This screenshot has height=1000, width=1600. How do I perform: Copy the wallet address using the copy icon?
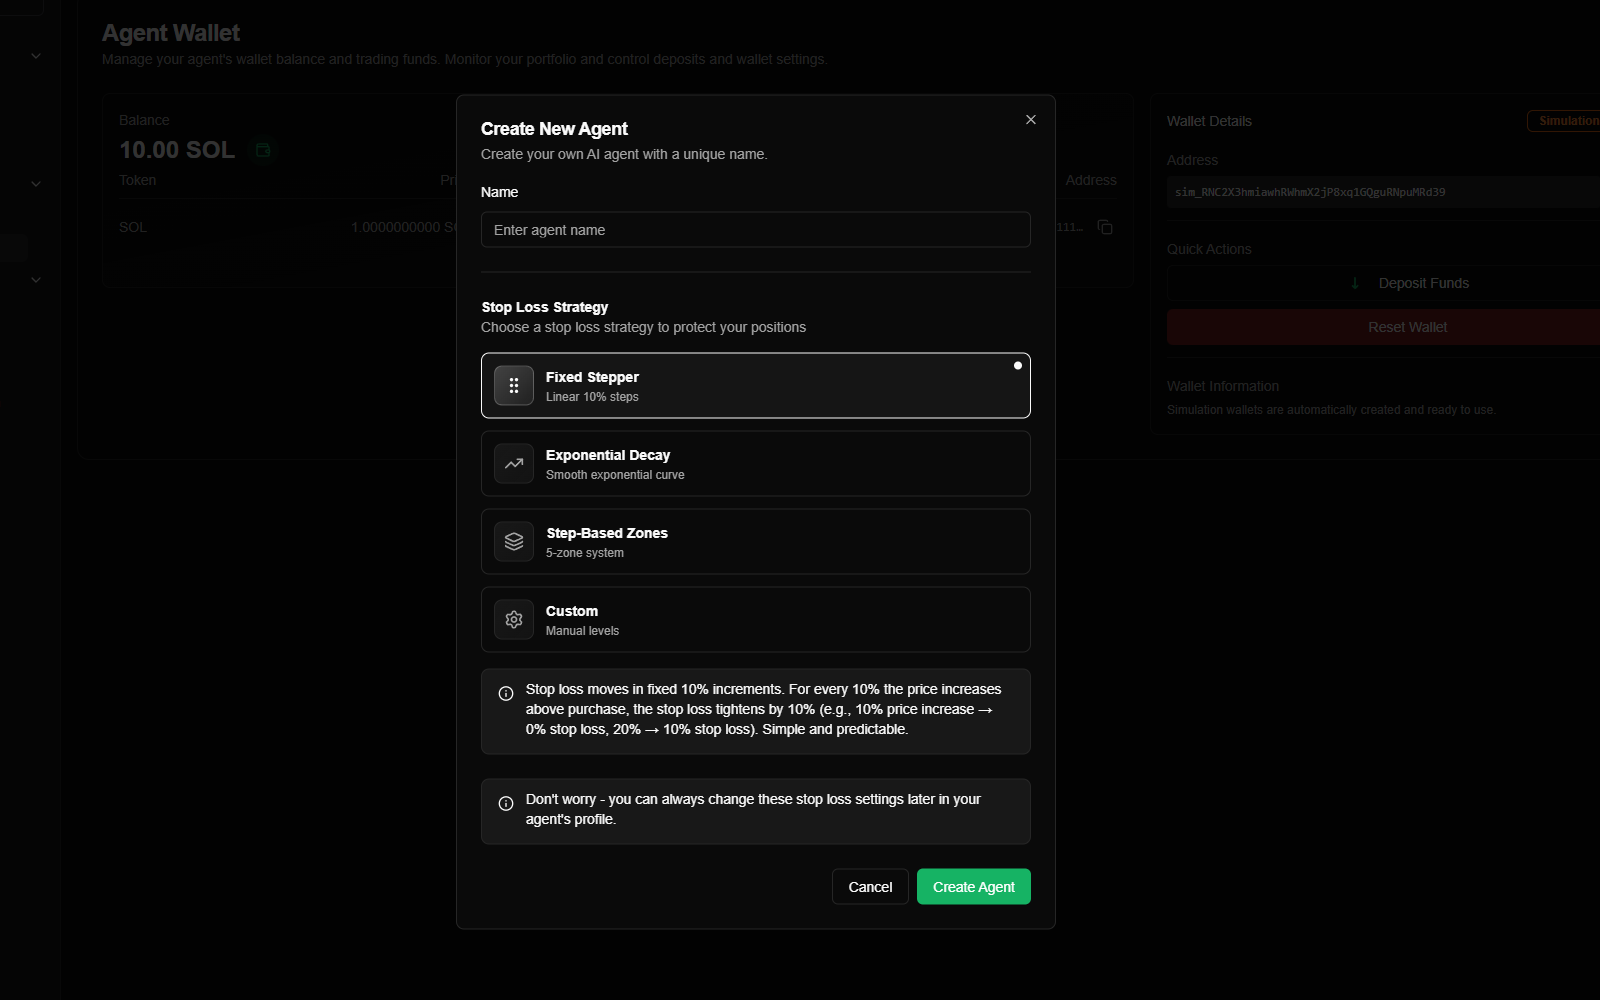1106,227
